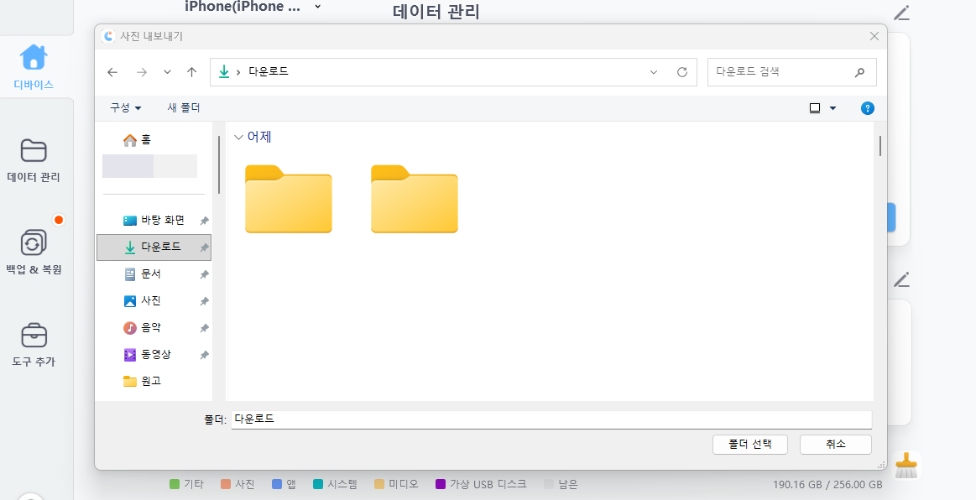Click the 가상 USB 디스크 legend label
Image resolution: width=976 pixels, height=500 pixels.
pos(488,484)
